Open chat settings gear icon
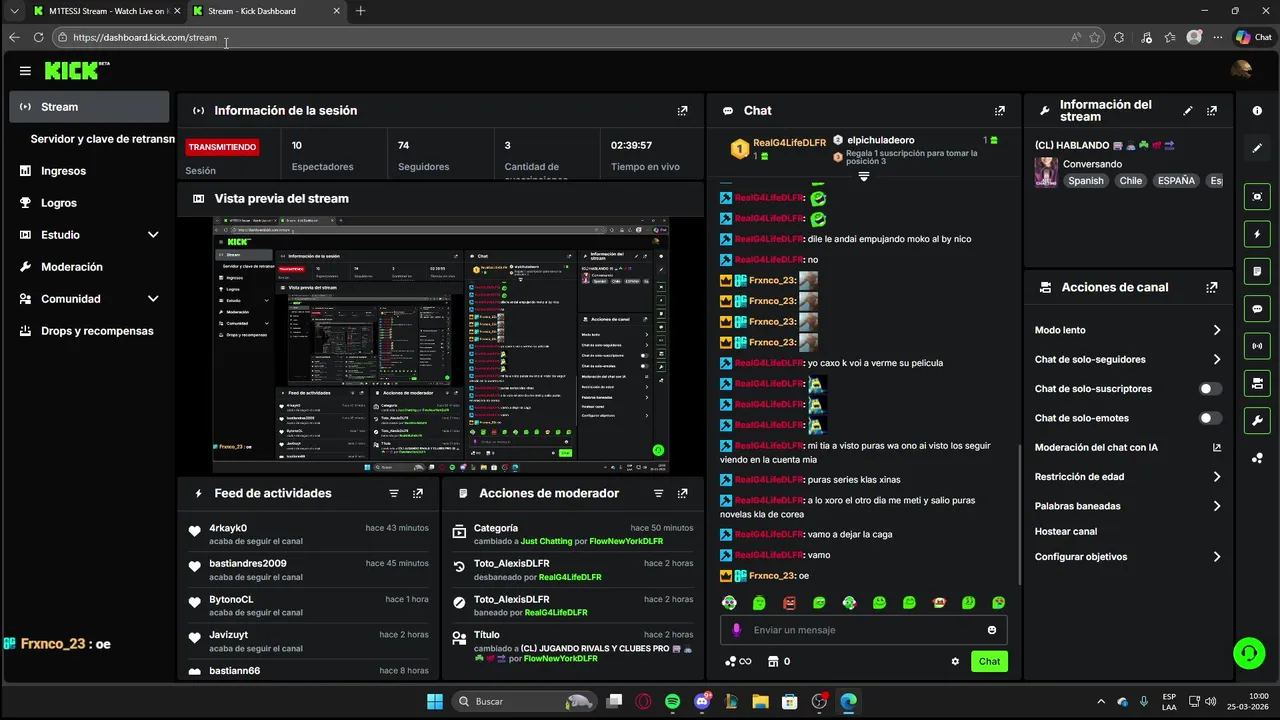1280x720 pixels. click(x=955, y=662)
